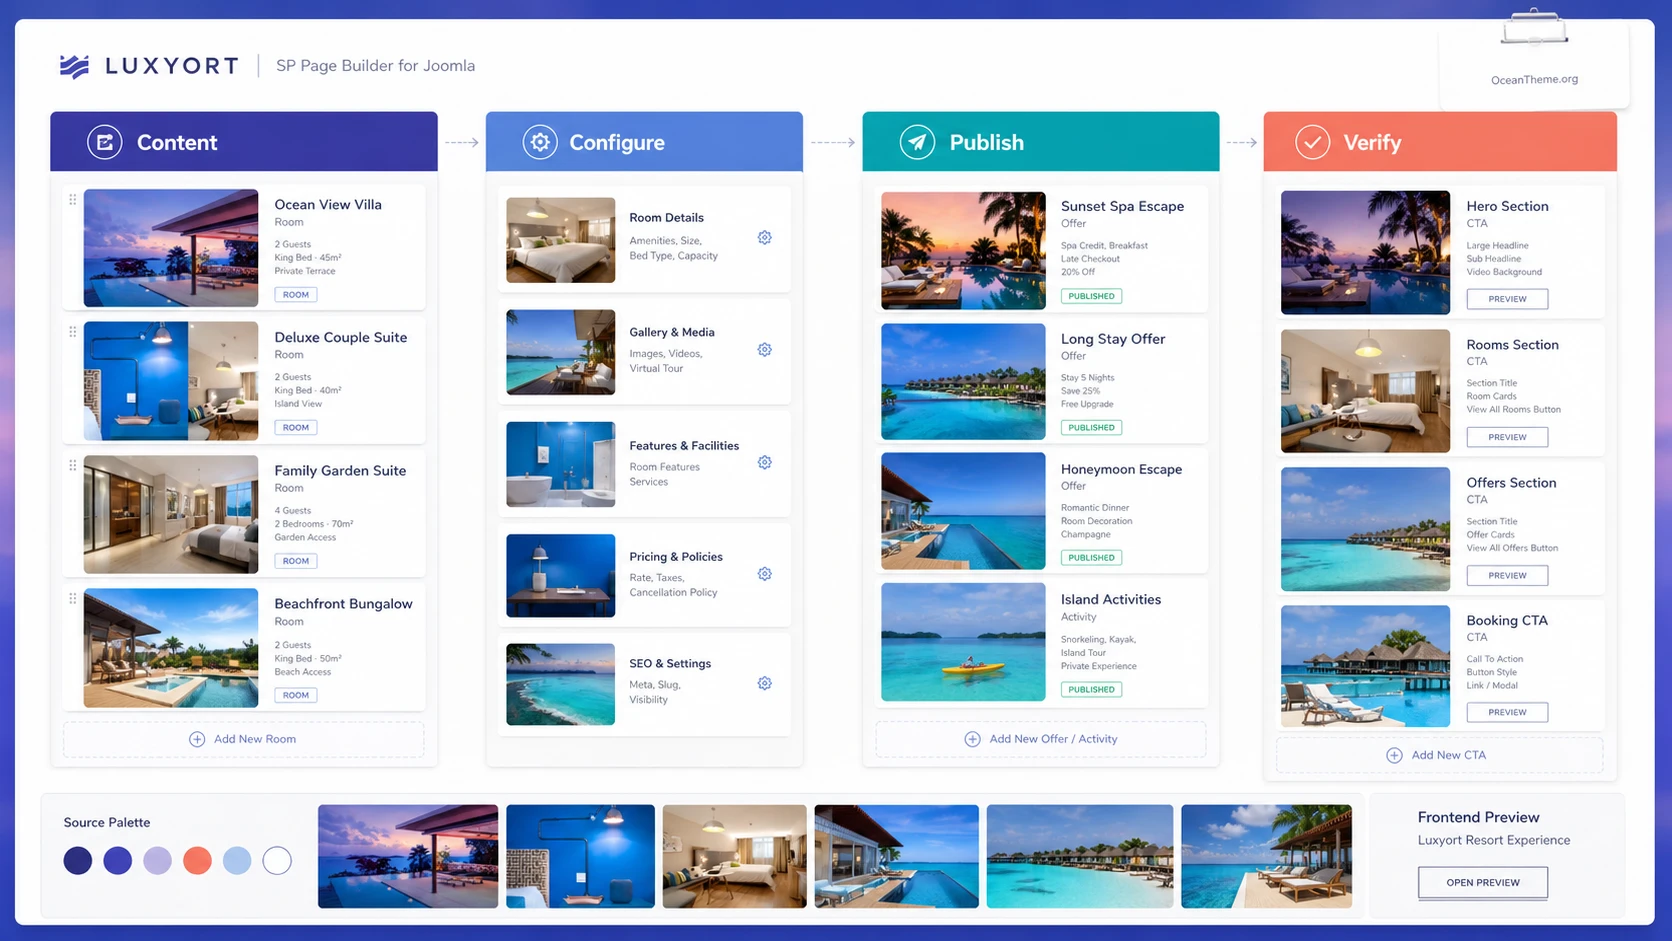
Task: Preview the Rooms Section
Action: pyautogui.click(x=1507, y=437)
